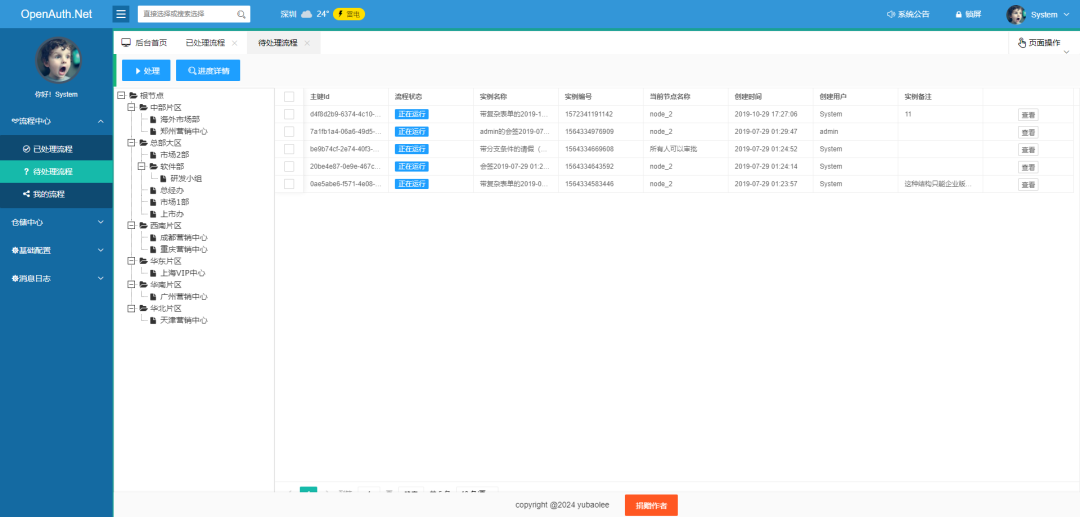
Task: Click the 后台首页 monitor icon
Action: [x=126, y=43]
